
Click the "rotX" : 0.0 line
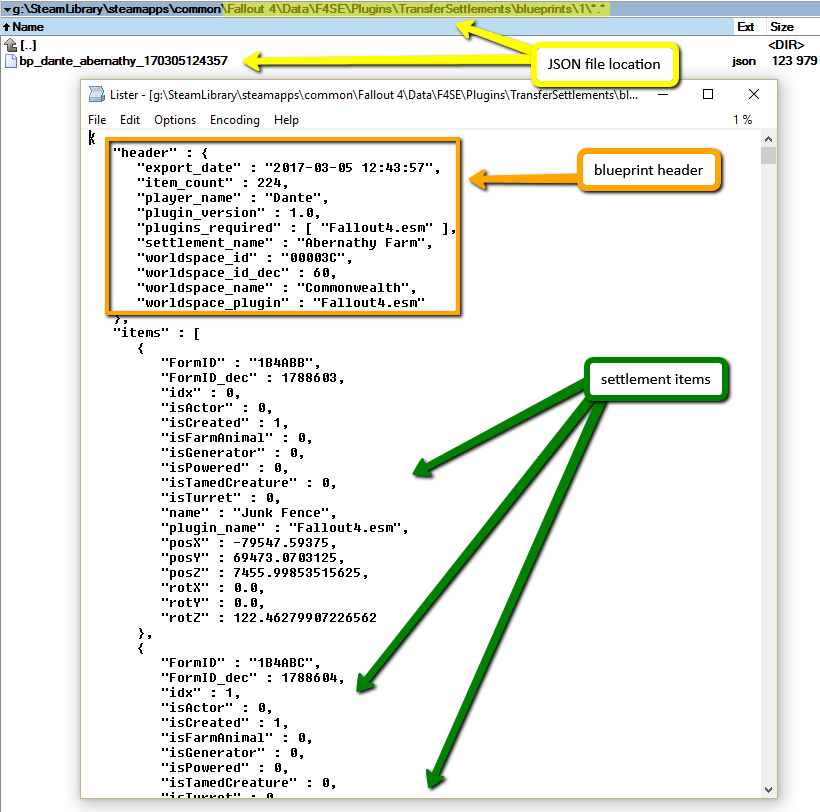[213, 588]
